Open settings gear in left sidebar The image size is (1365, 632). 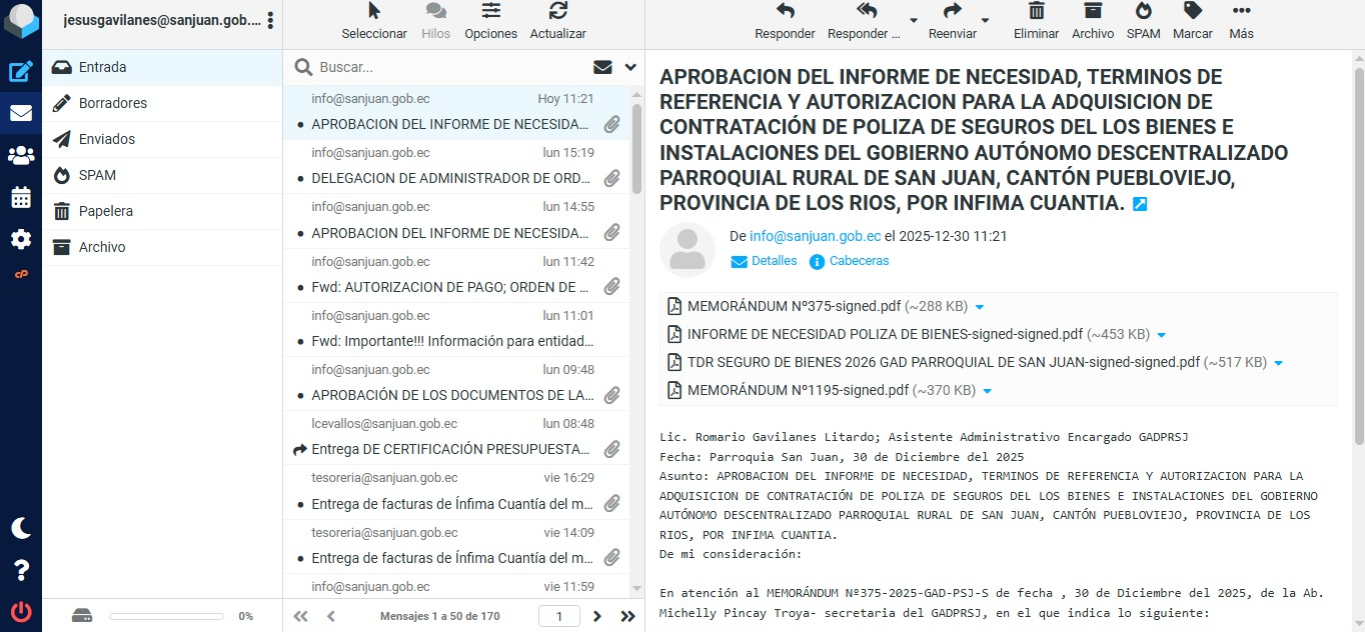point(20,239)
